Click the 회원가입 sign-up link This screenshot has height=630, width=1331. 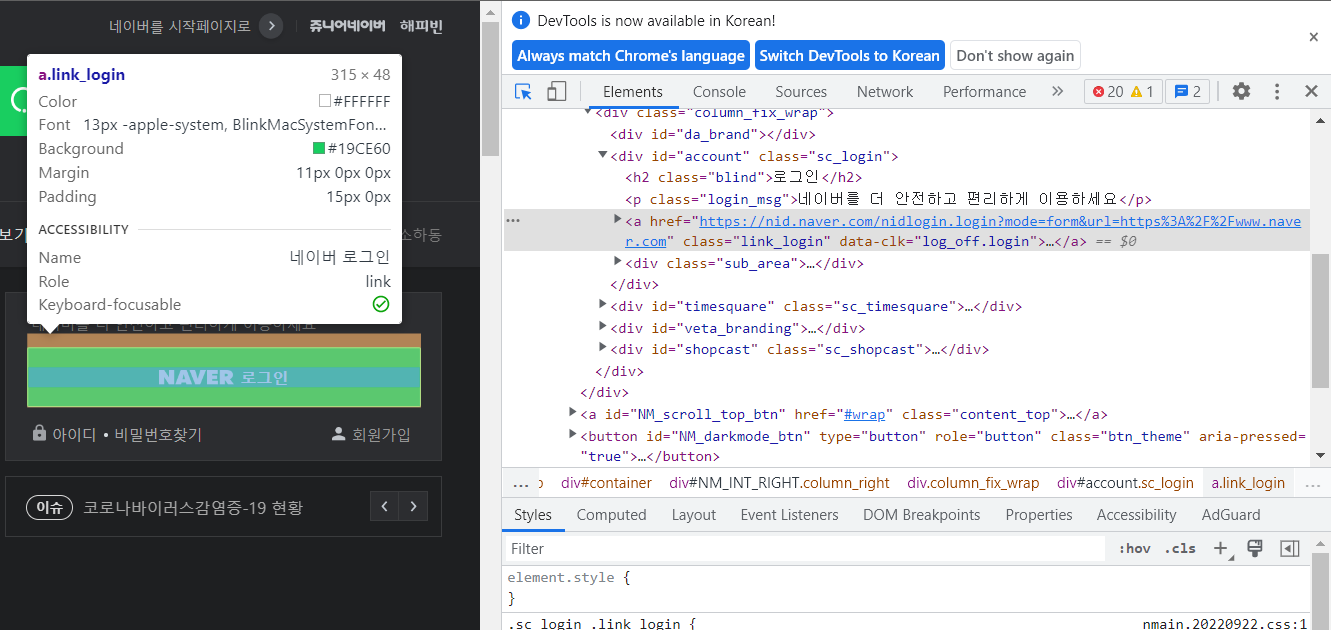[x=371, y=435]
